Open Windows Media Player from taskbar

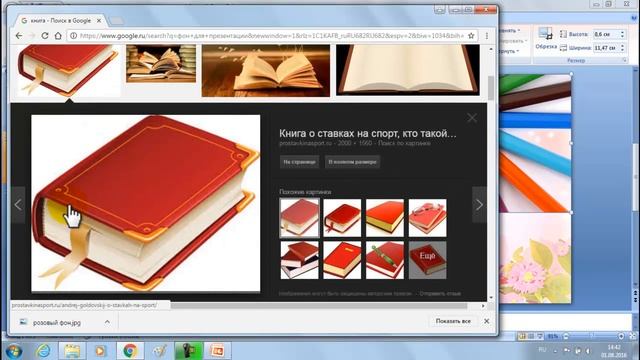click(100, 351)
